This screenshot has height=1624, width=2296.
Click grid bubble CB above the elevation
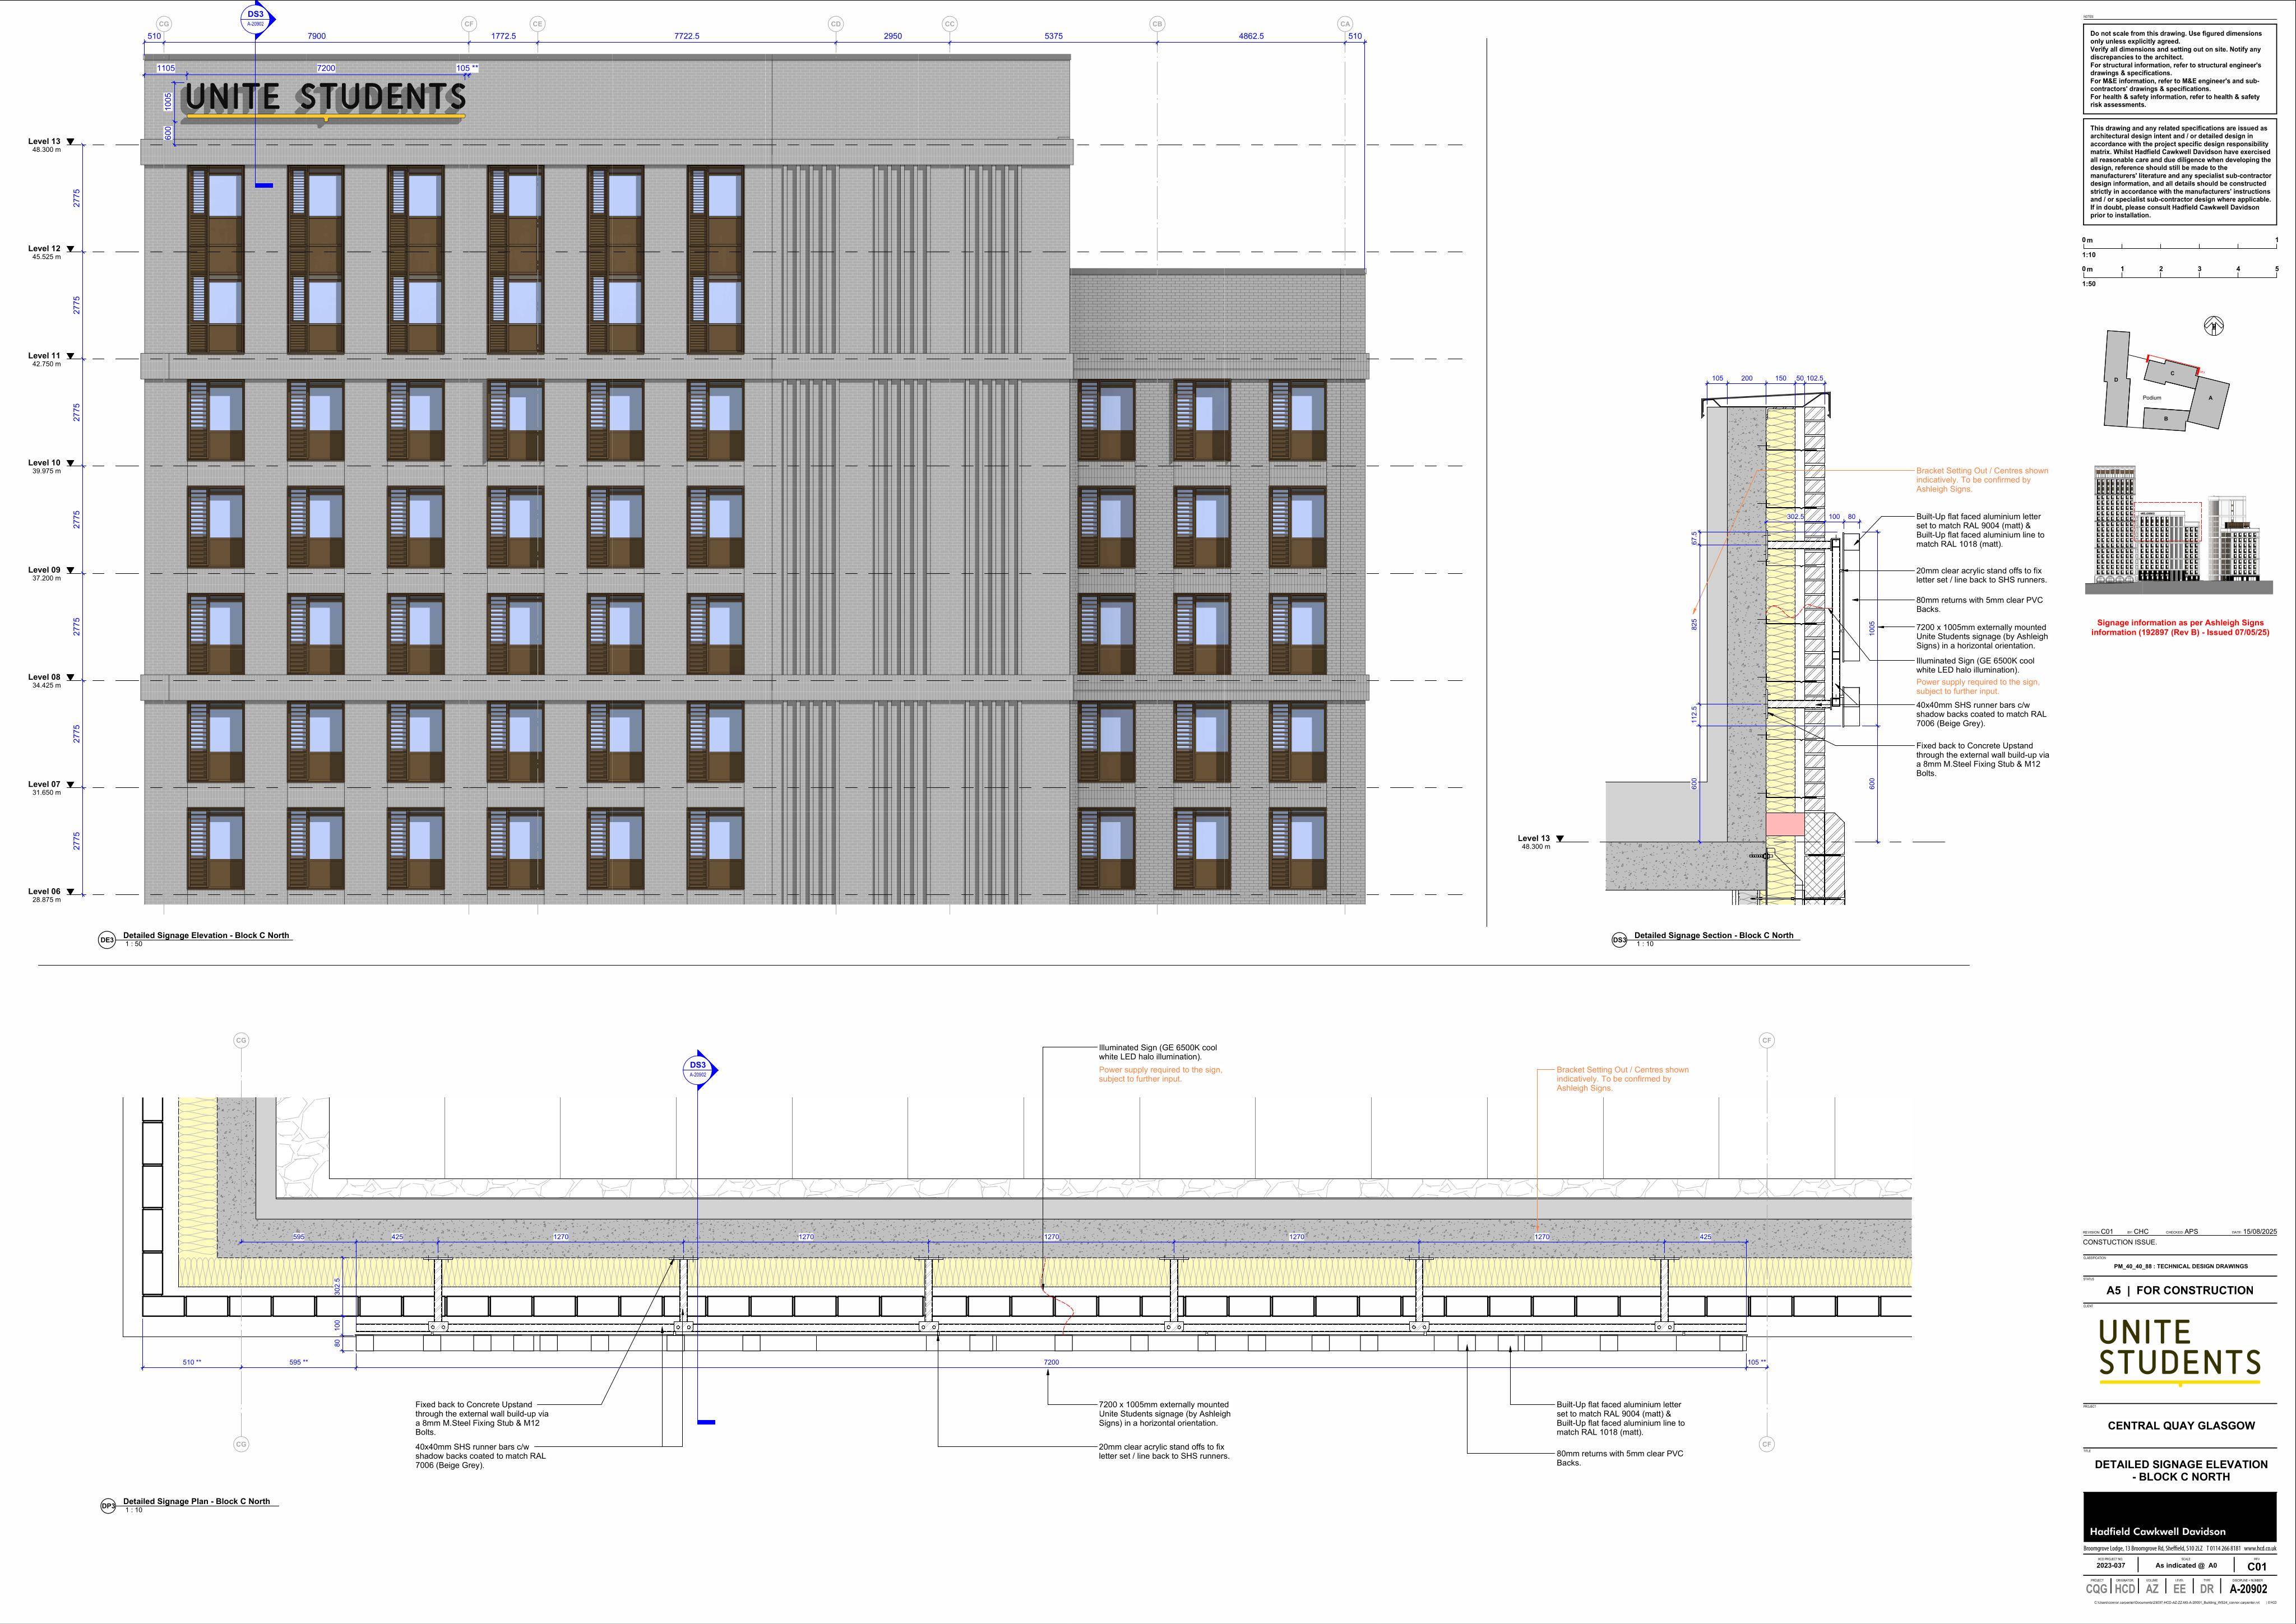click(x=1157, y=23)
